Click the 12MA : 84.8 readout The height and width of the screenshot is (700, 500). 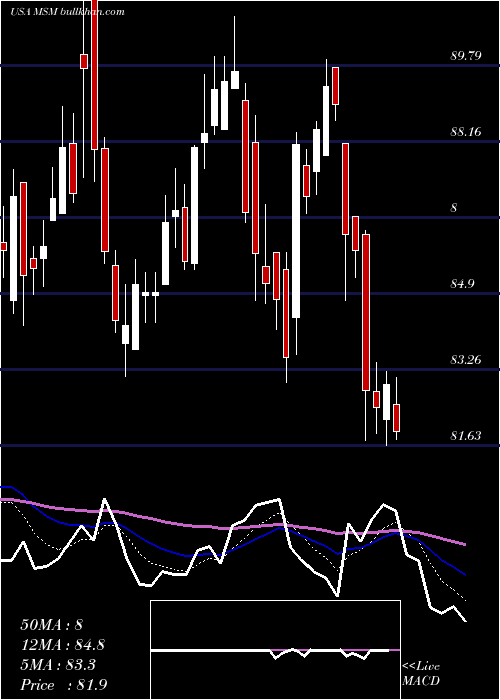(x=63, y=644)
